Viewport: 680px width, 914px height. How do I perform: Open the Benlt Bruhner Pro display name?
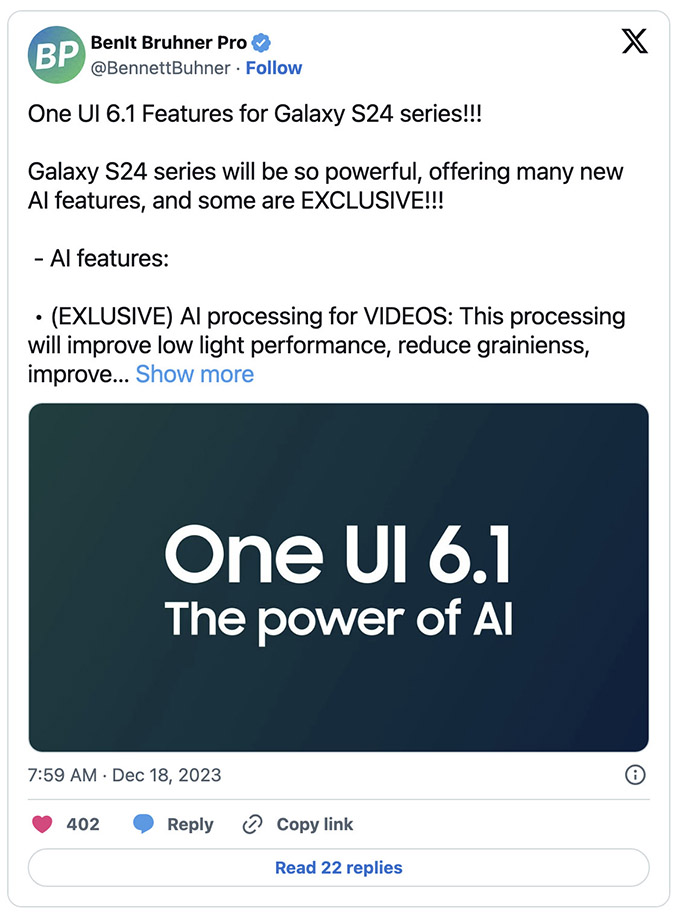click(x=168, y=43)
